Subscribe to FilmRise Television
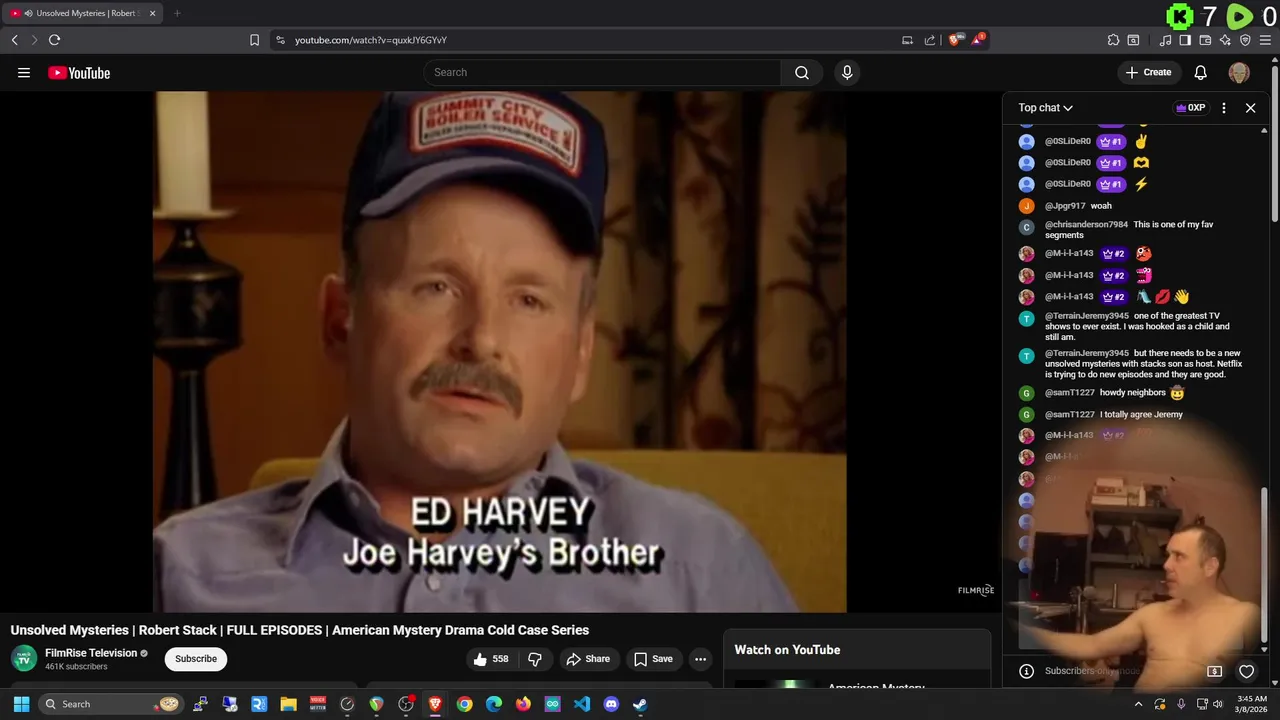Screen dimensions: 1280x720 196,659
